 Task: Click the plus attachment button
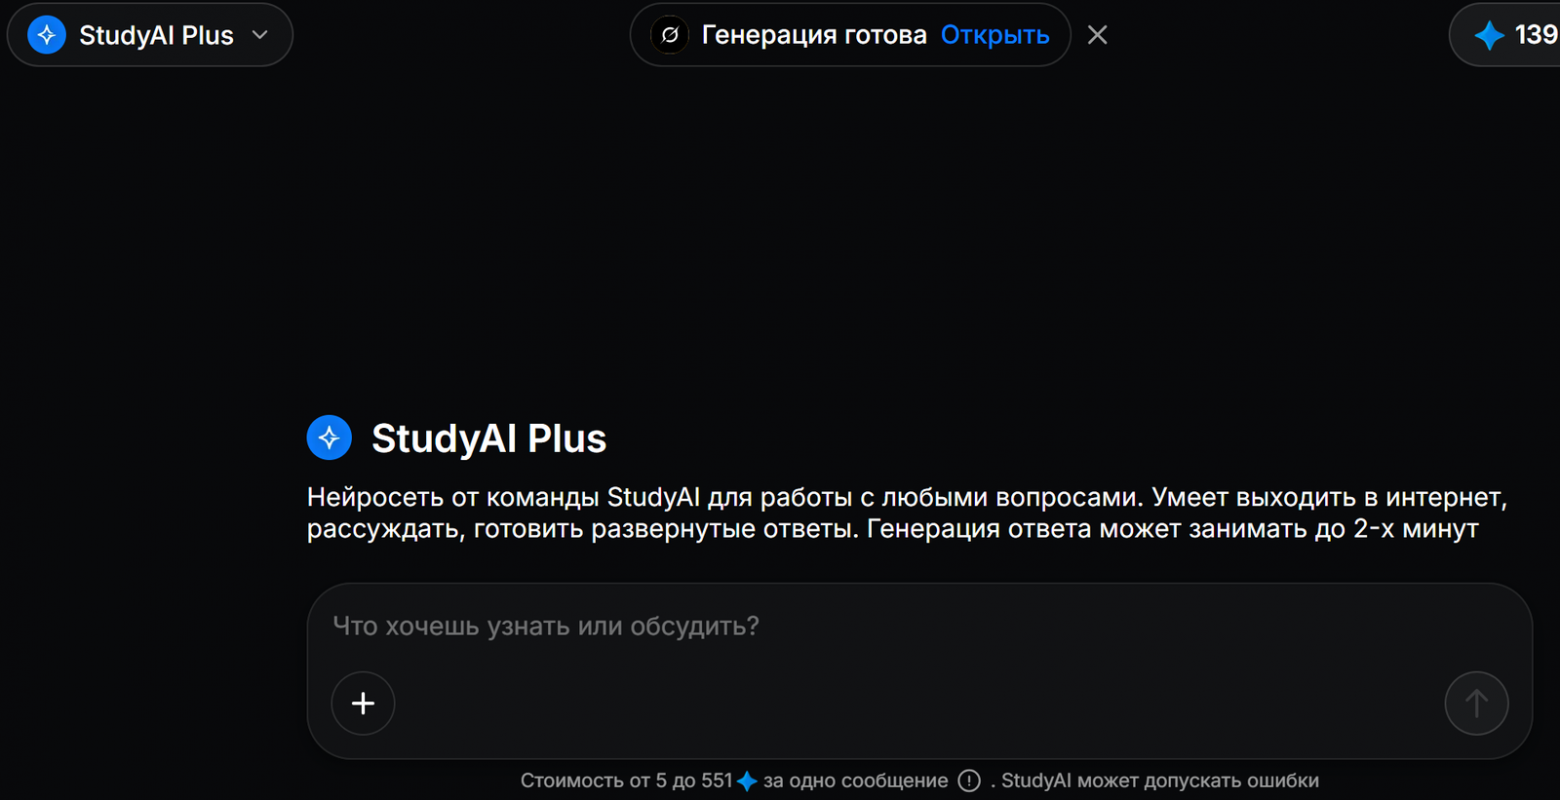click(x=363, y=703)
